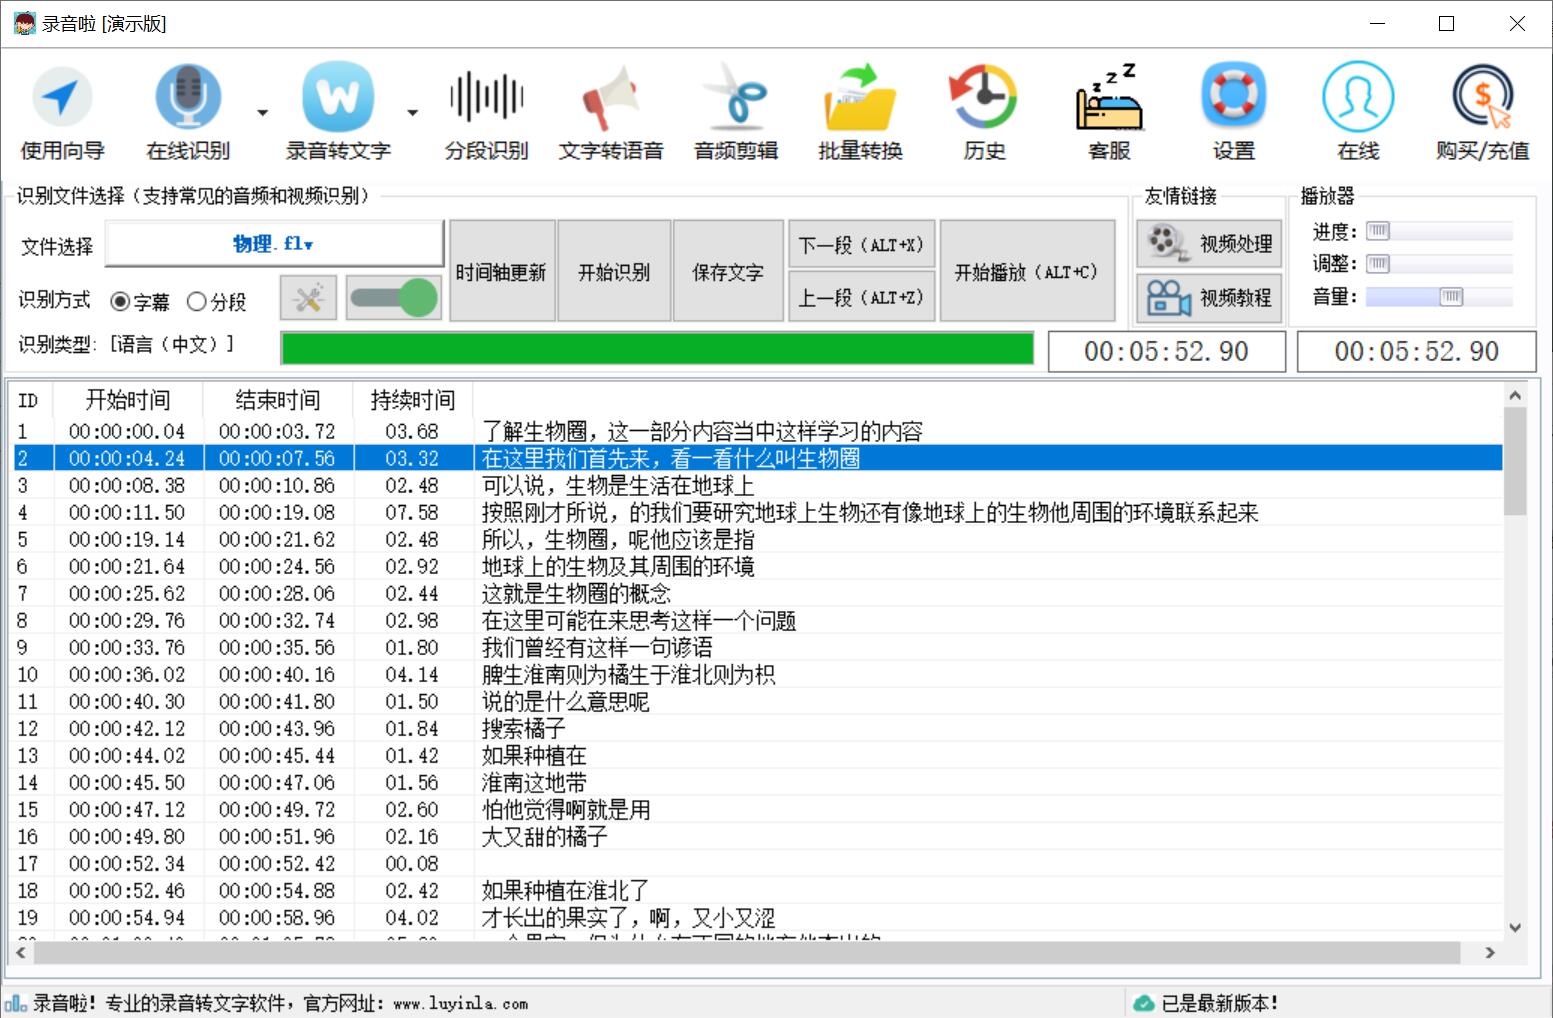Viewport: 1553px width, 1018px height.
Task: Click start time 00:00:52.34 cell
Action: coord(127,863)
